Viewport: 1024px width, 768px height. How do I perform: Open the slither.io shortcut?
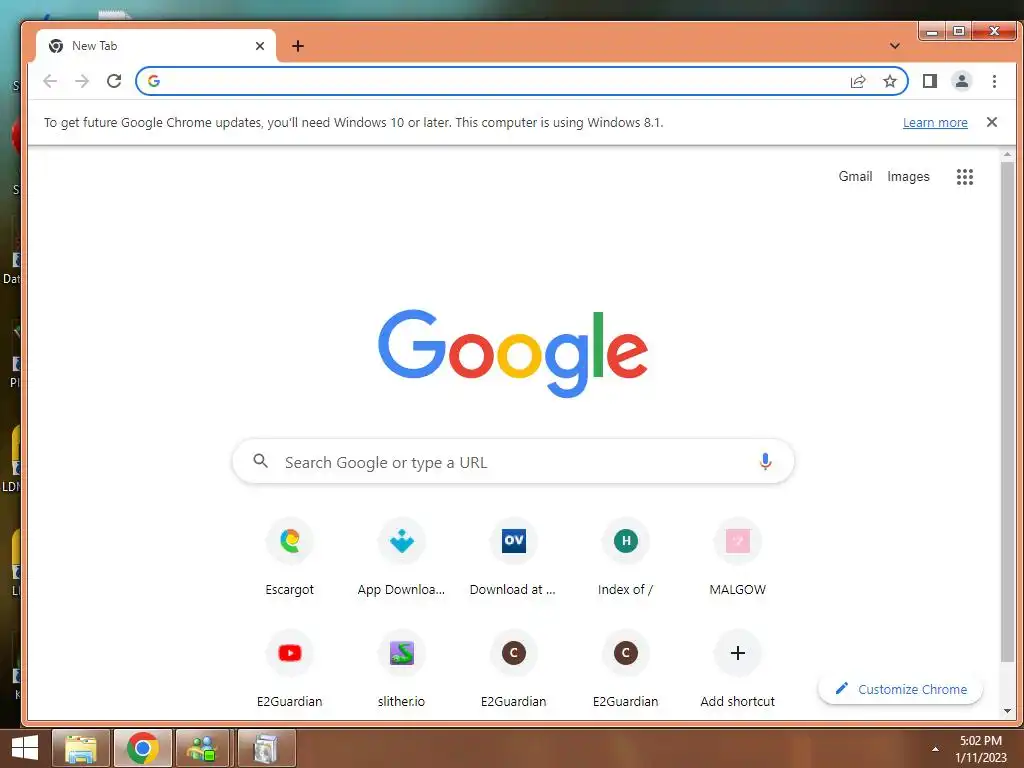tap(402, 669)
